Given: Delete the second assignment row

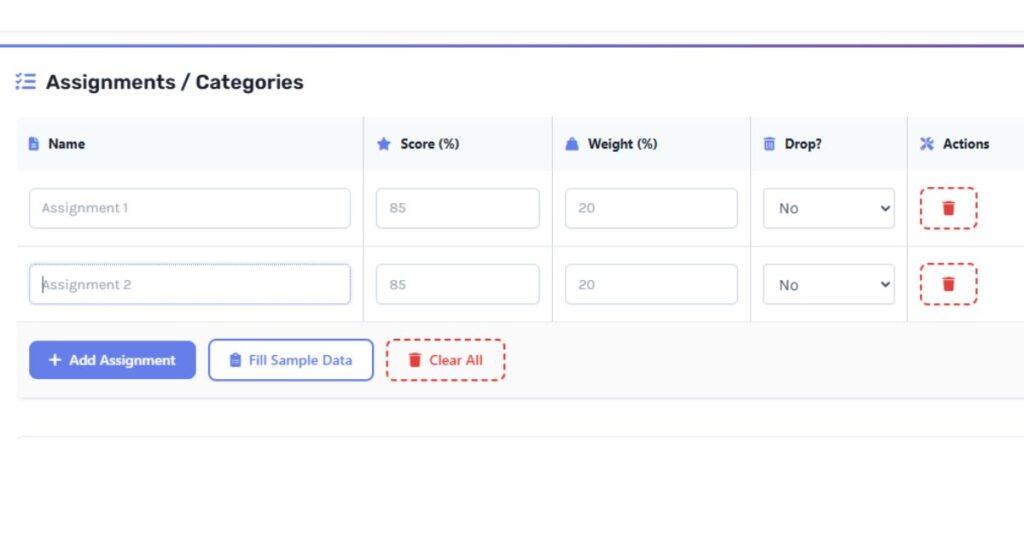Looking at the screenshot, I should tap(948, 284).
